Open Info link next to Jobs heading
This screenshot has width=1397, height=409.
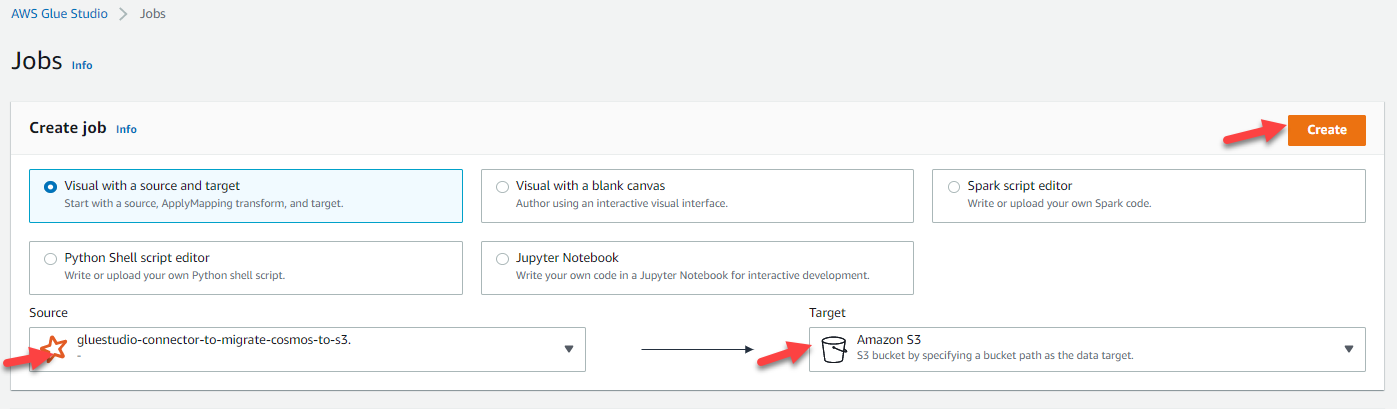pos(82,65)
